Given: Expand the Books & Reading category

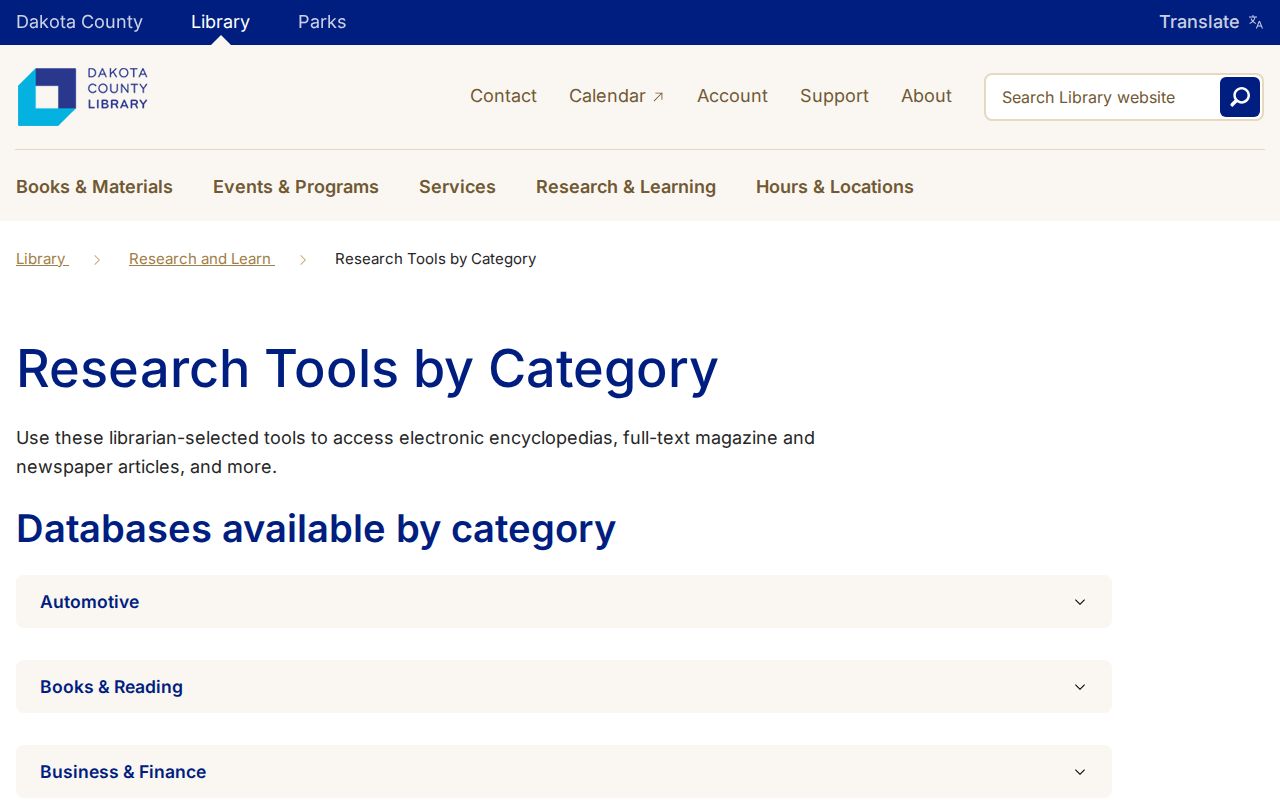Looking at the screenshot, I should point(564,687).
